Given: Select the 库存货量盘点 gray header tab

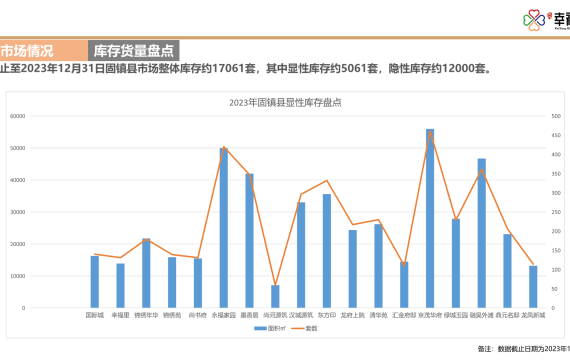Looking at the screenshot, I should (x=133, y=51).
